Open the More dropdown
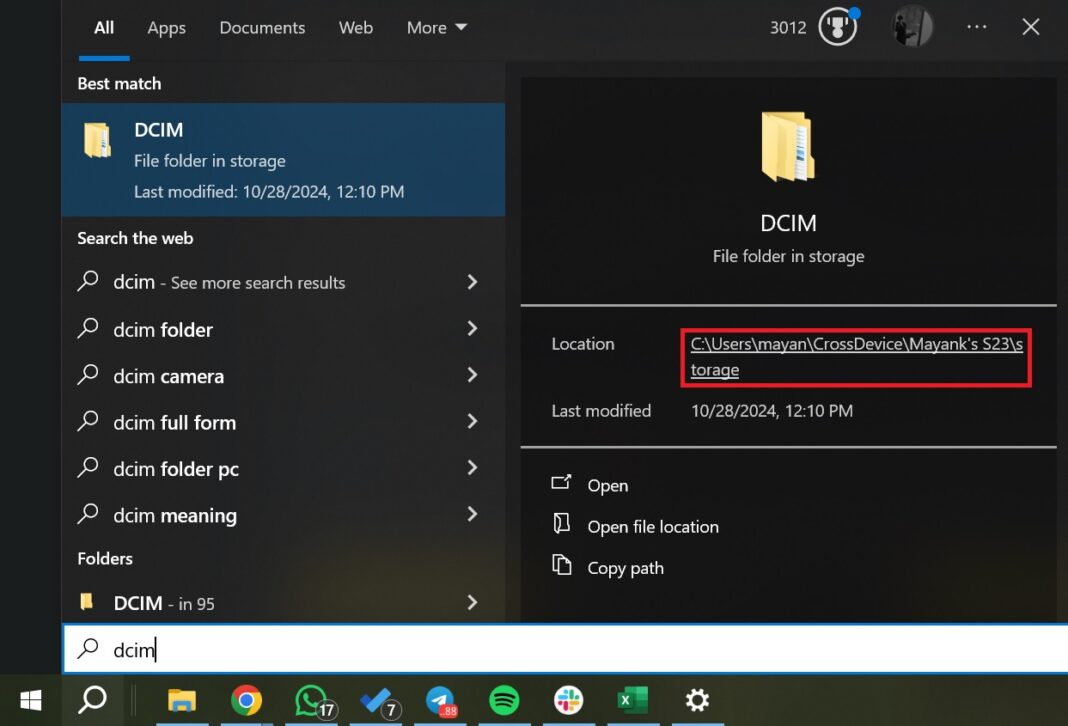The height and width of the screenshot is (726, 1068). pos(436,27)
